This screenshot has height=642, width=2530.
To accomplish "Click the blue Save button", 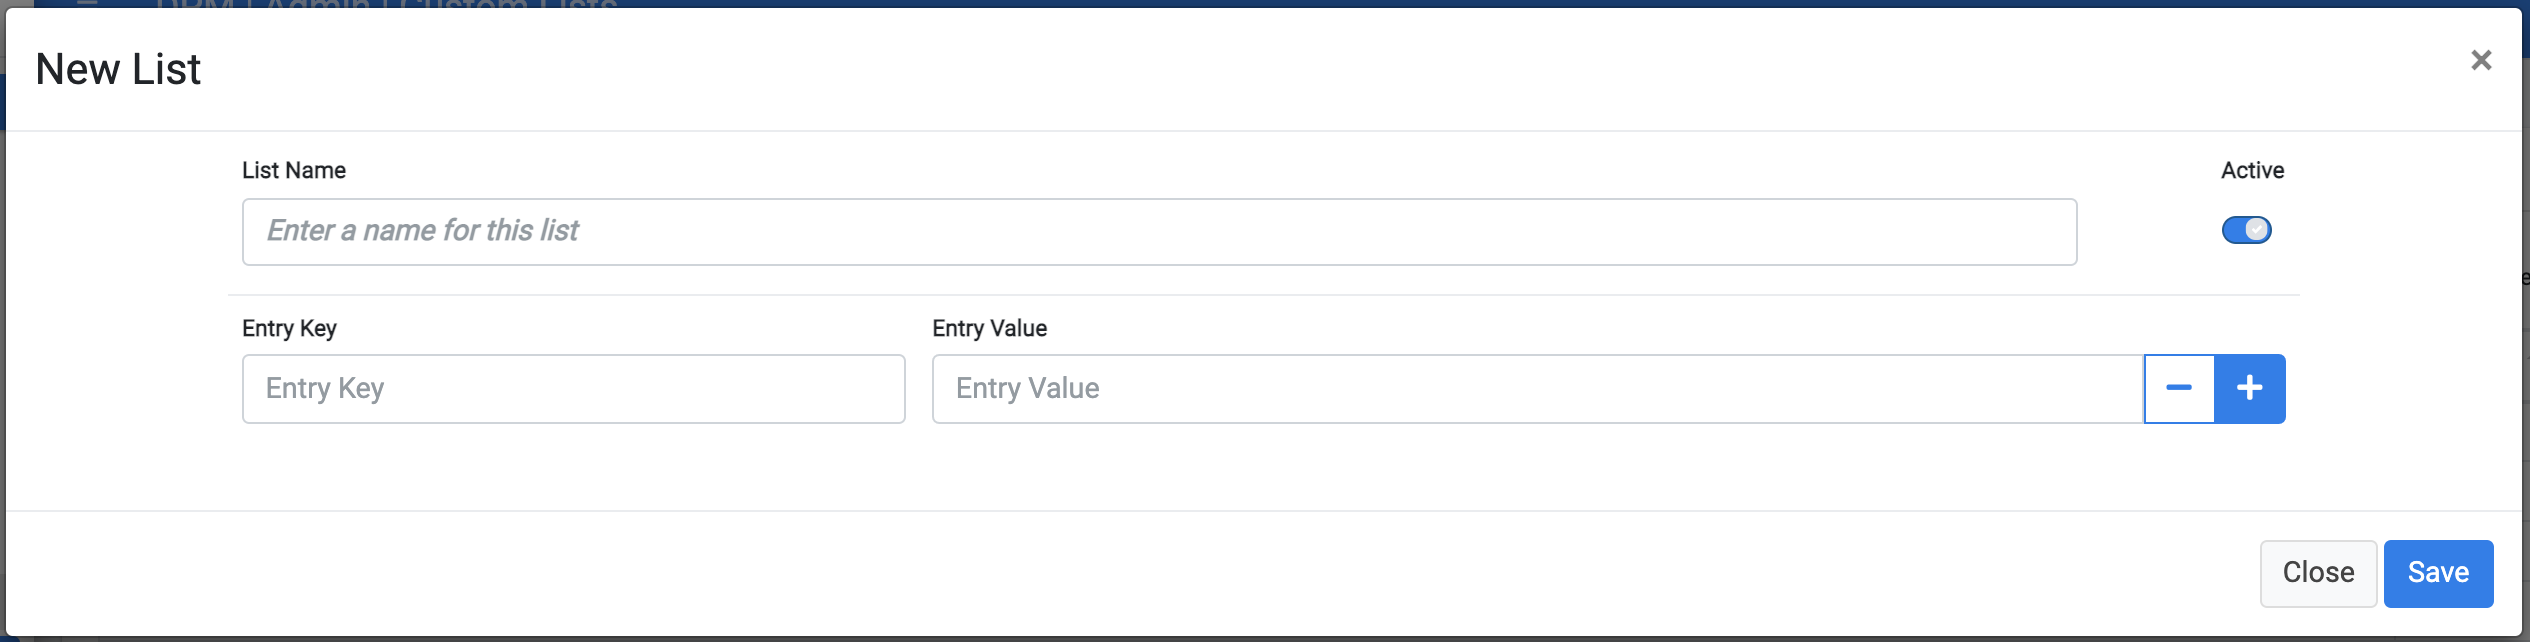I will pyautogui.click(x=2438, y=573).
